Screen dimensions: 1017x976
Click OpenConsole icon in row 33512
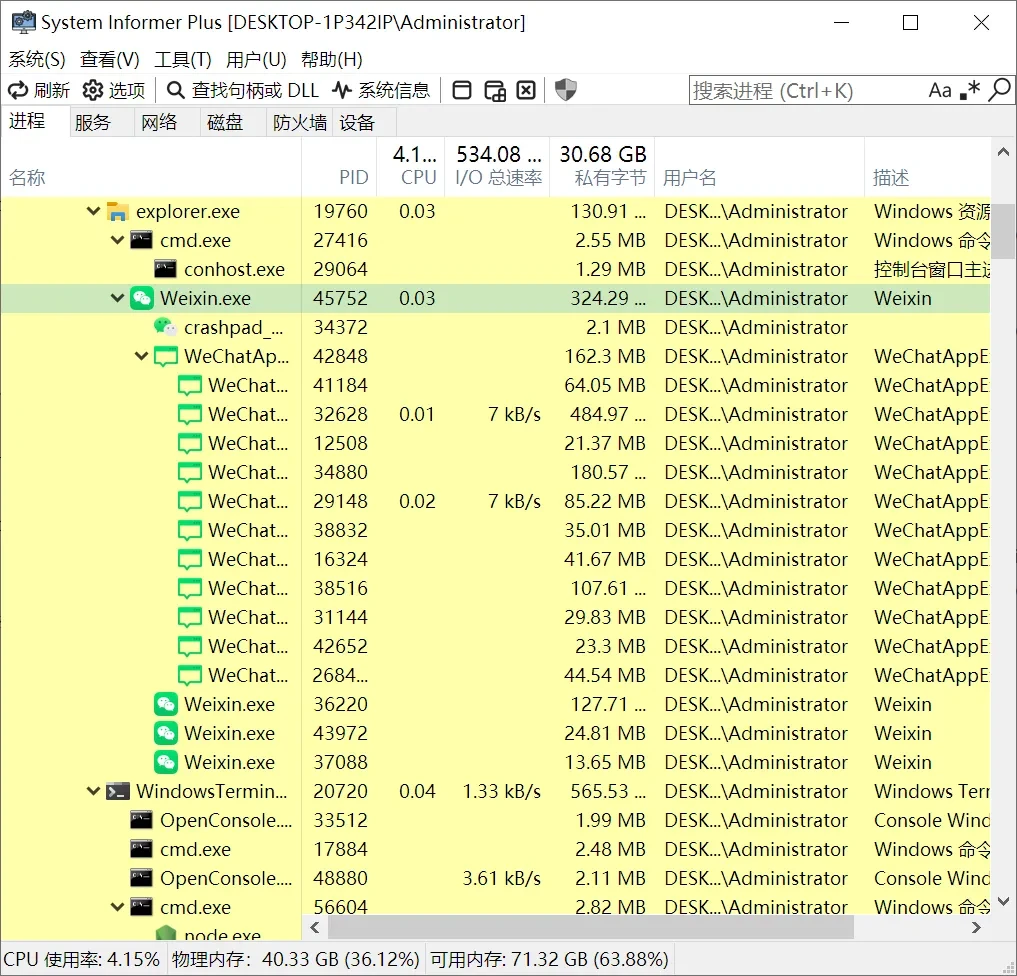click(x=141, y=820)
